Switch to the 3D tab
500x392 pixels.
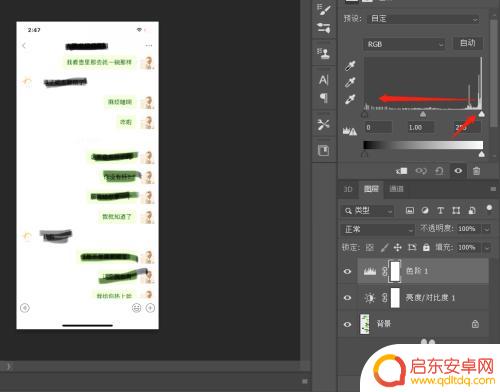click(x=348, y=189)
